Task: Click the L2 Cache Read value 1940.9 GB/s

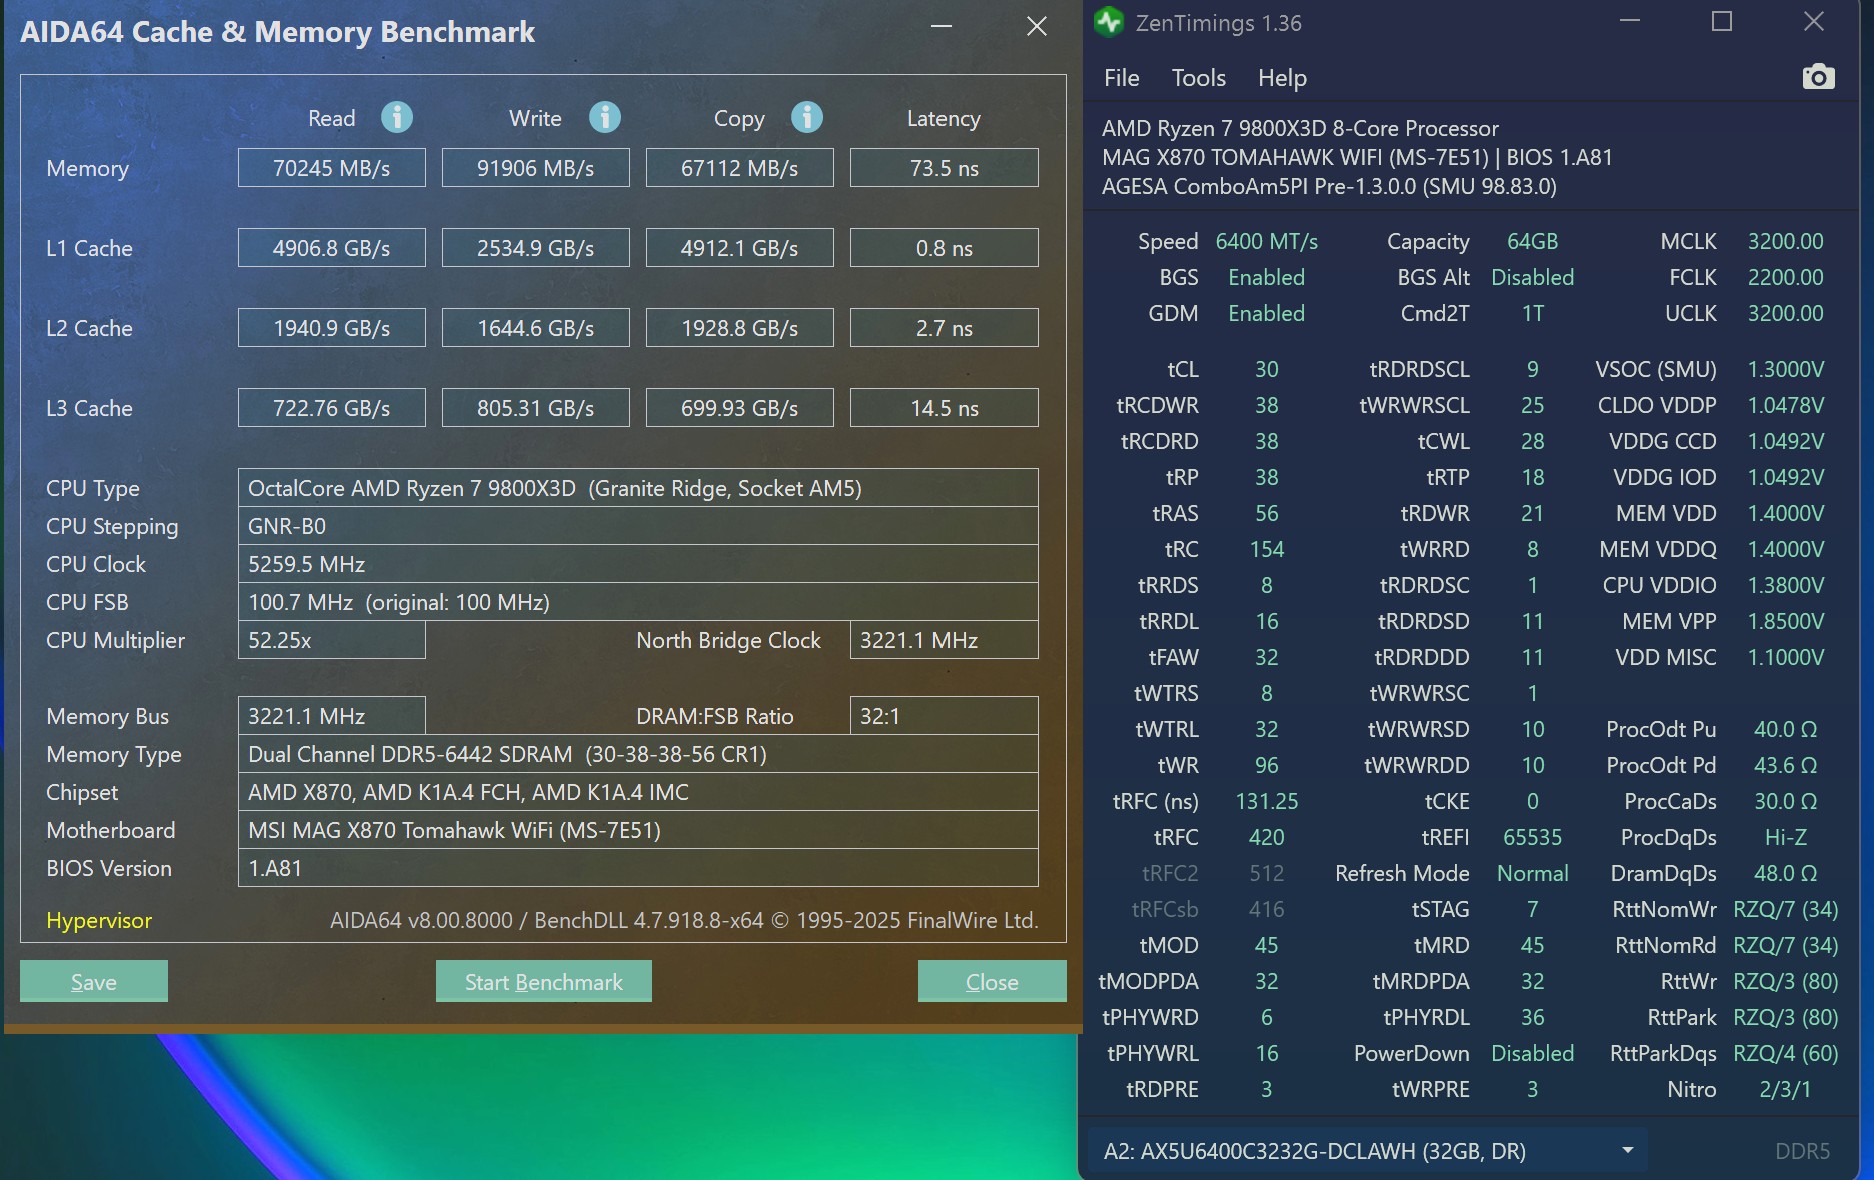Action: pyautogui.click(x=332, y=328)
